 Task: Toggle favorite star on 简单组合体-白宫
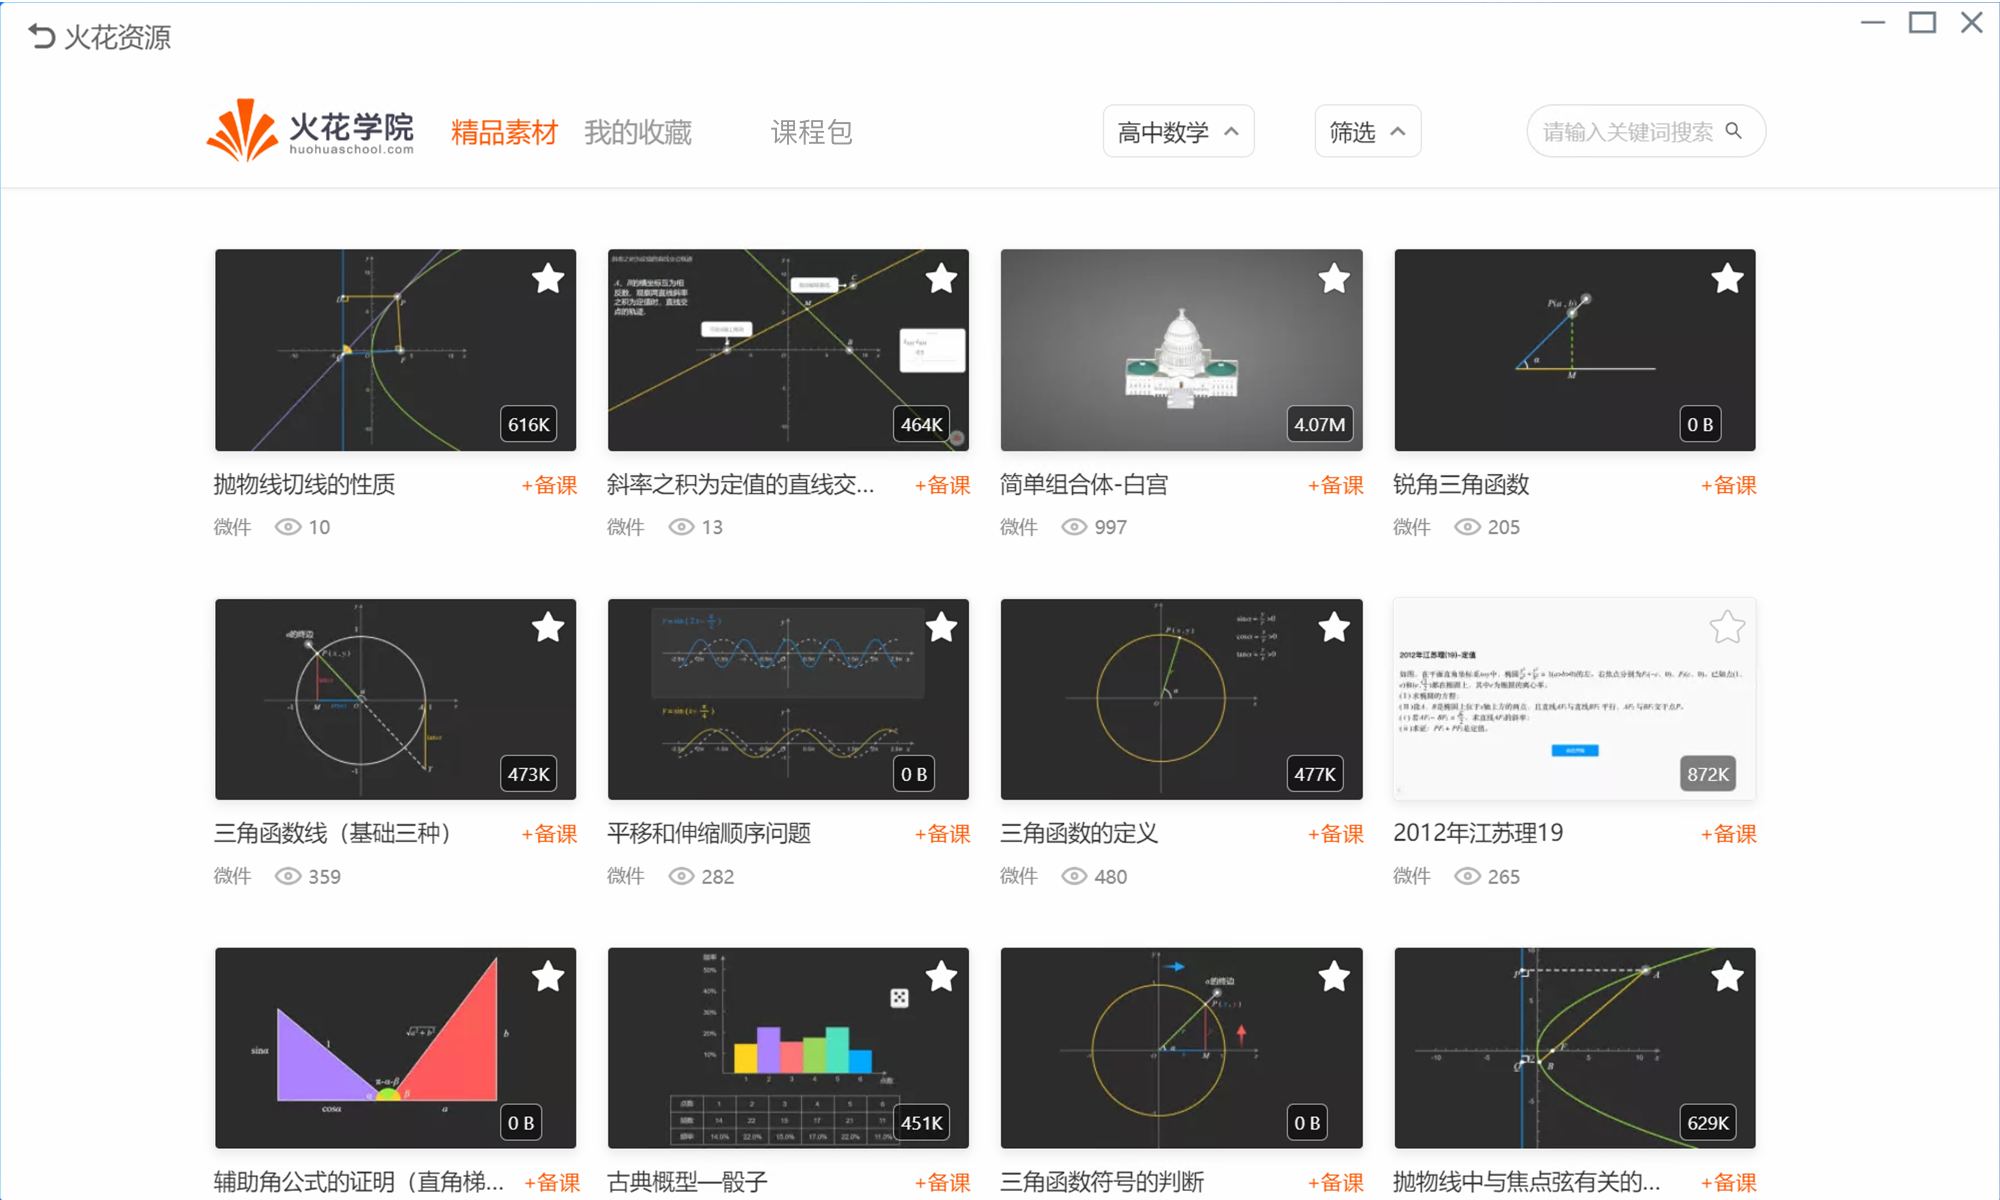coord(1334,279)
